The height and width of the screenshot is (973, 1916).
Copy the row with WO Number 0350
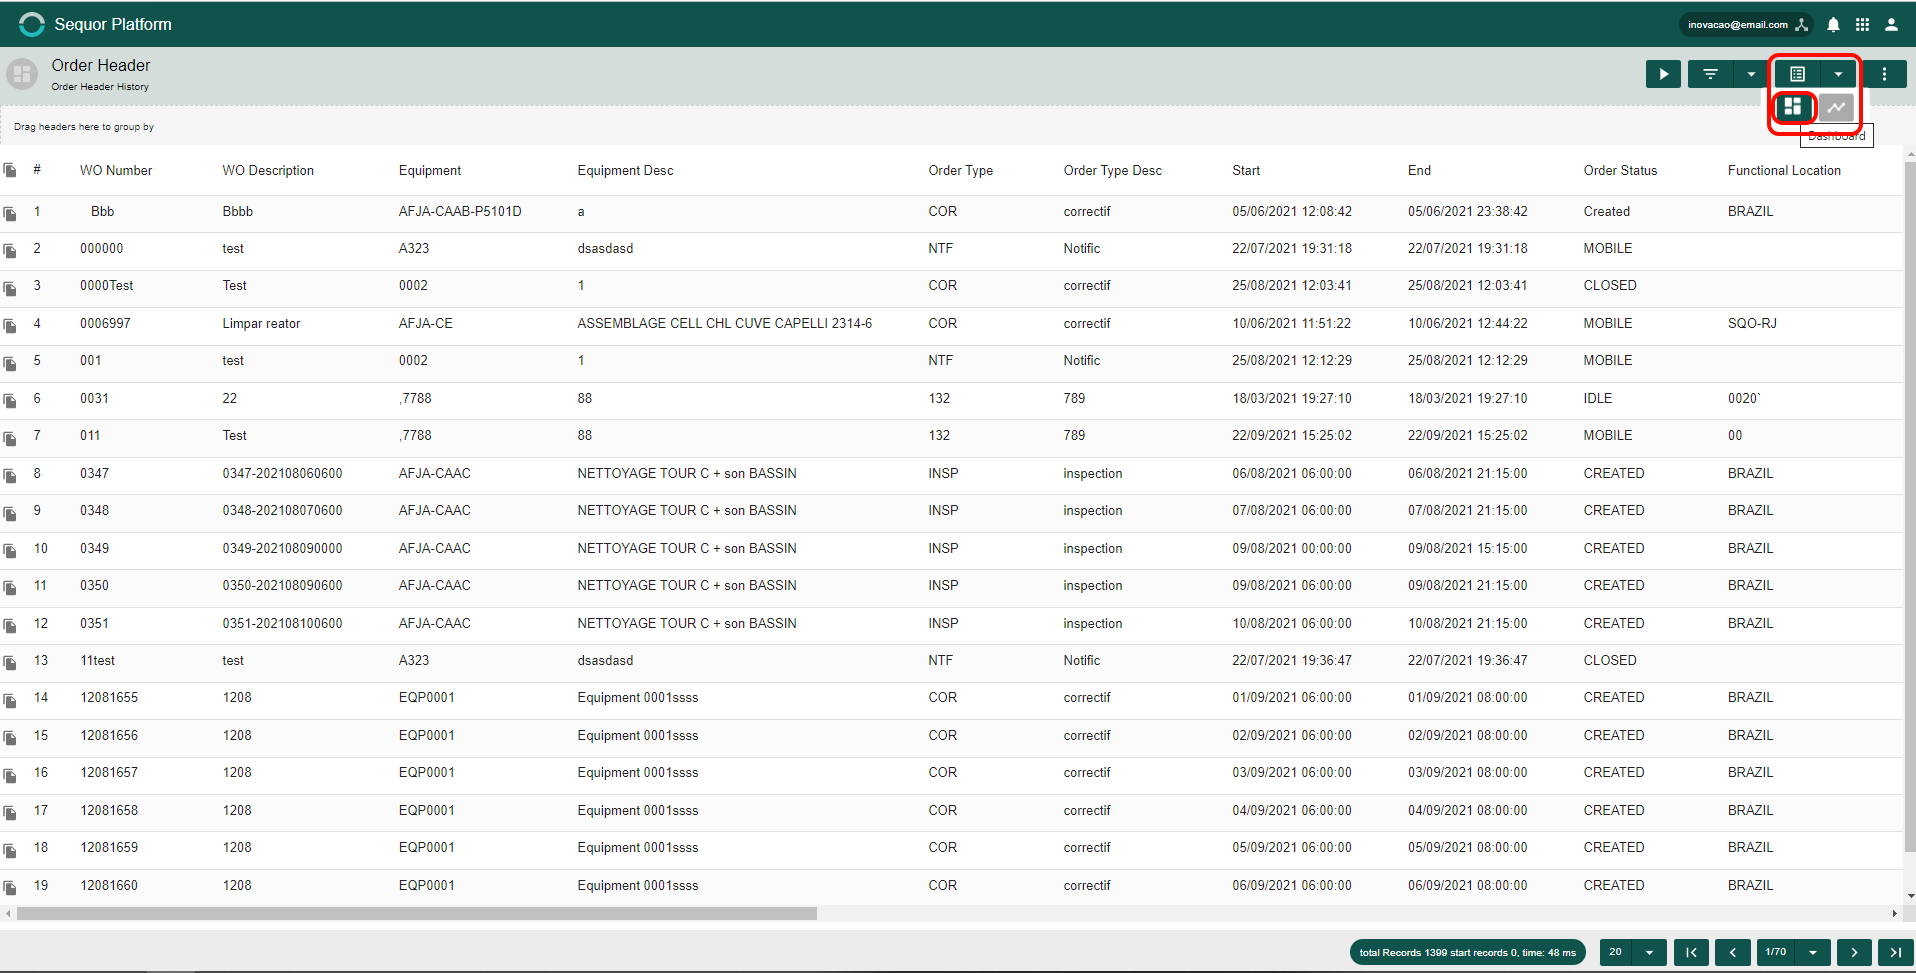point(10,588)
